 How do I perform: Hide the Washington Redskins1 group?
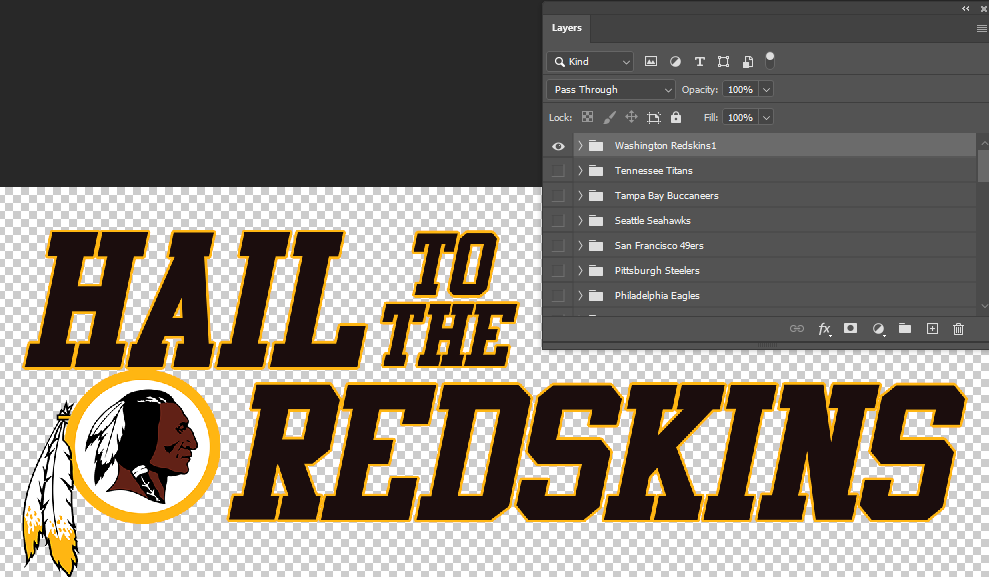point(558,146)
